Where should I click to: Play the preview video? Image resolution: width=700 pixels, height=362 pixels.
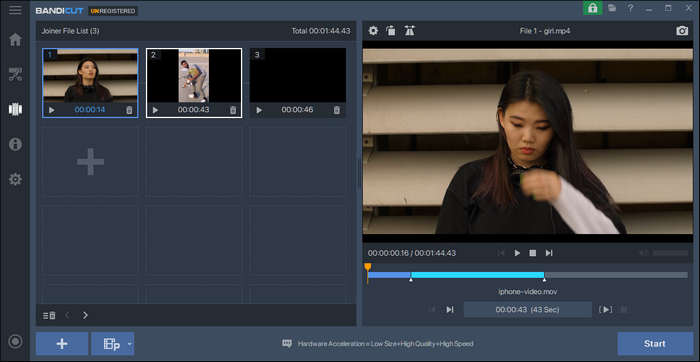(517, 253)
